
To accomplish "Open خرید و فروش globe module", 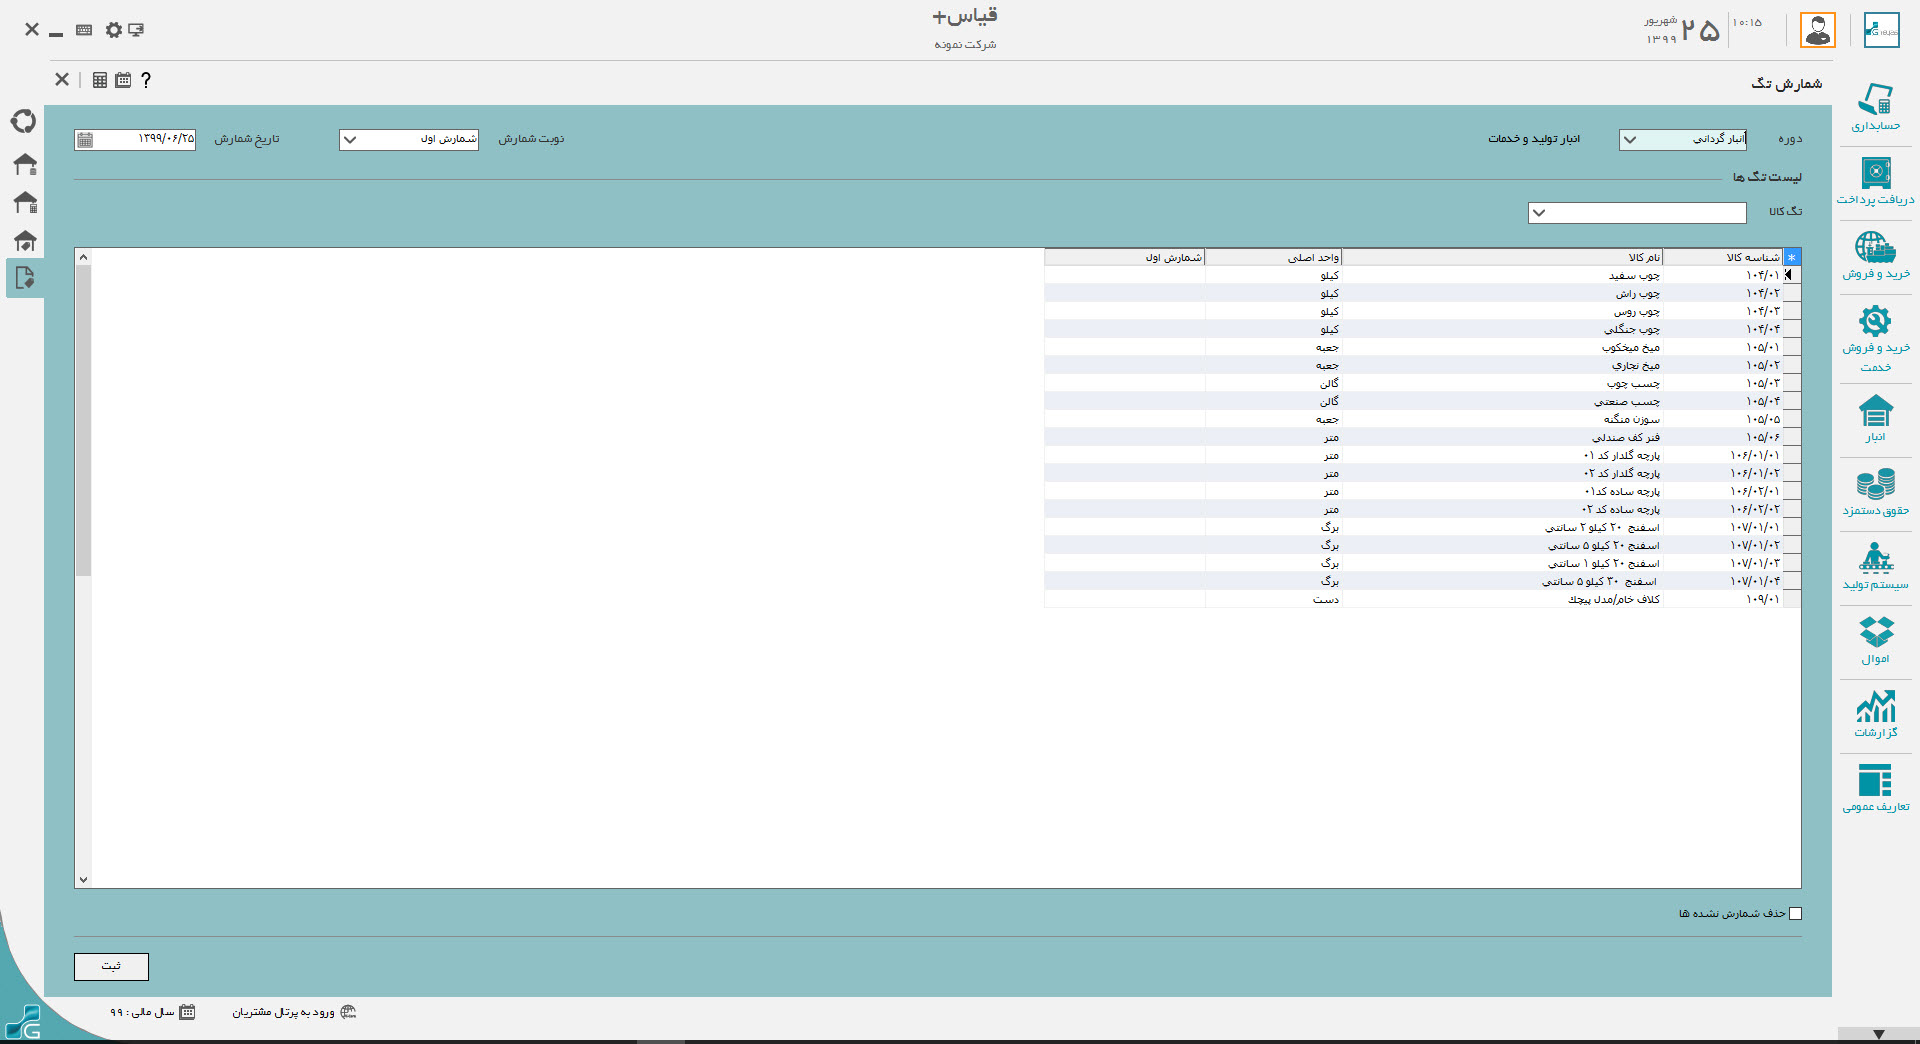I will (1875, 255).
